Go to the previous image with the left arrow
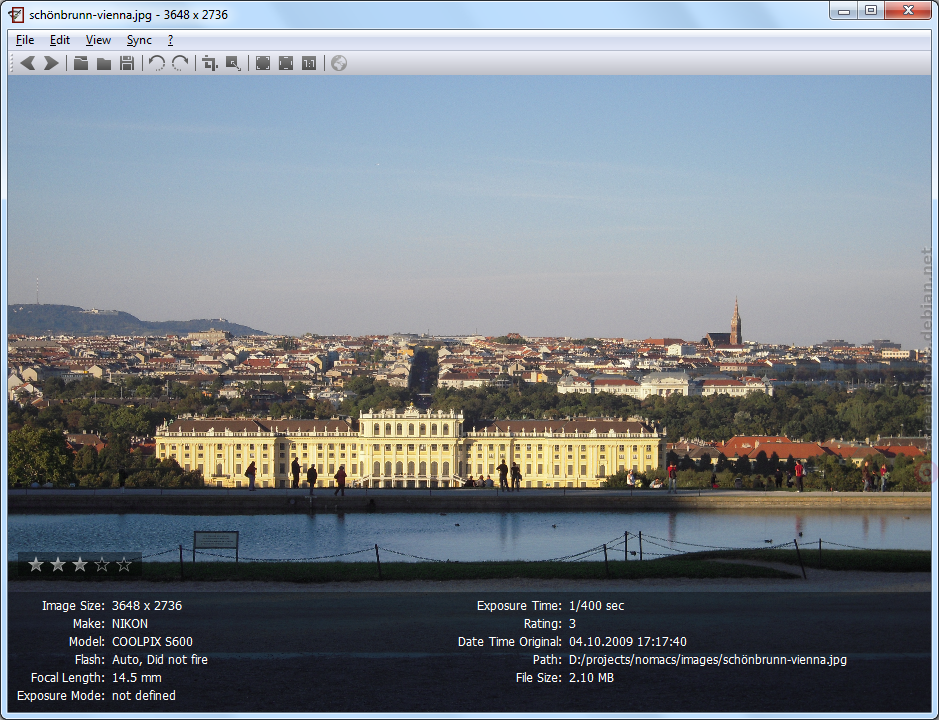This screenshot has height=720, width=939. tap(28, 63)
